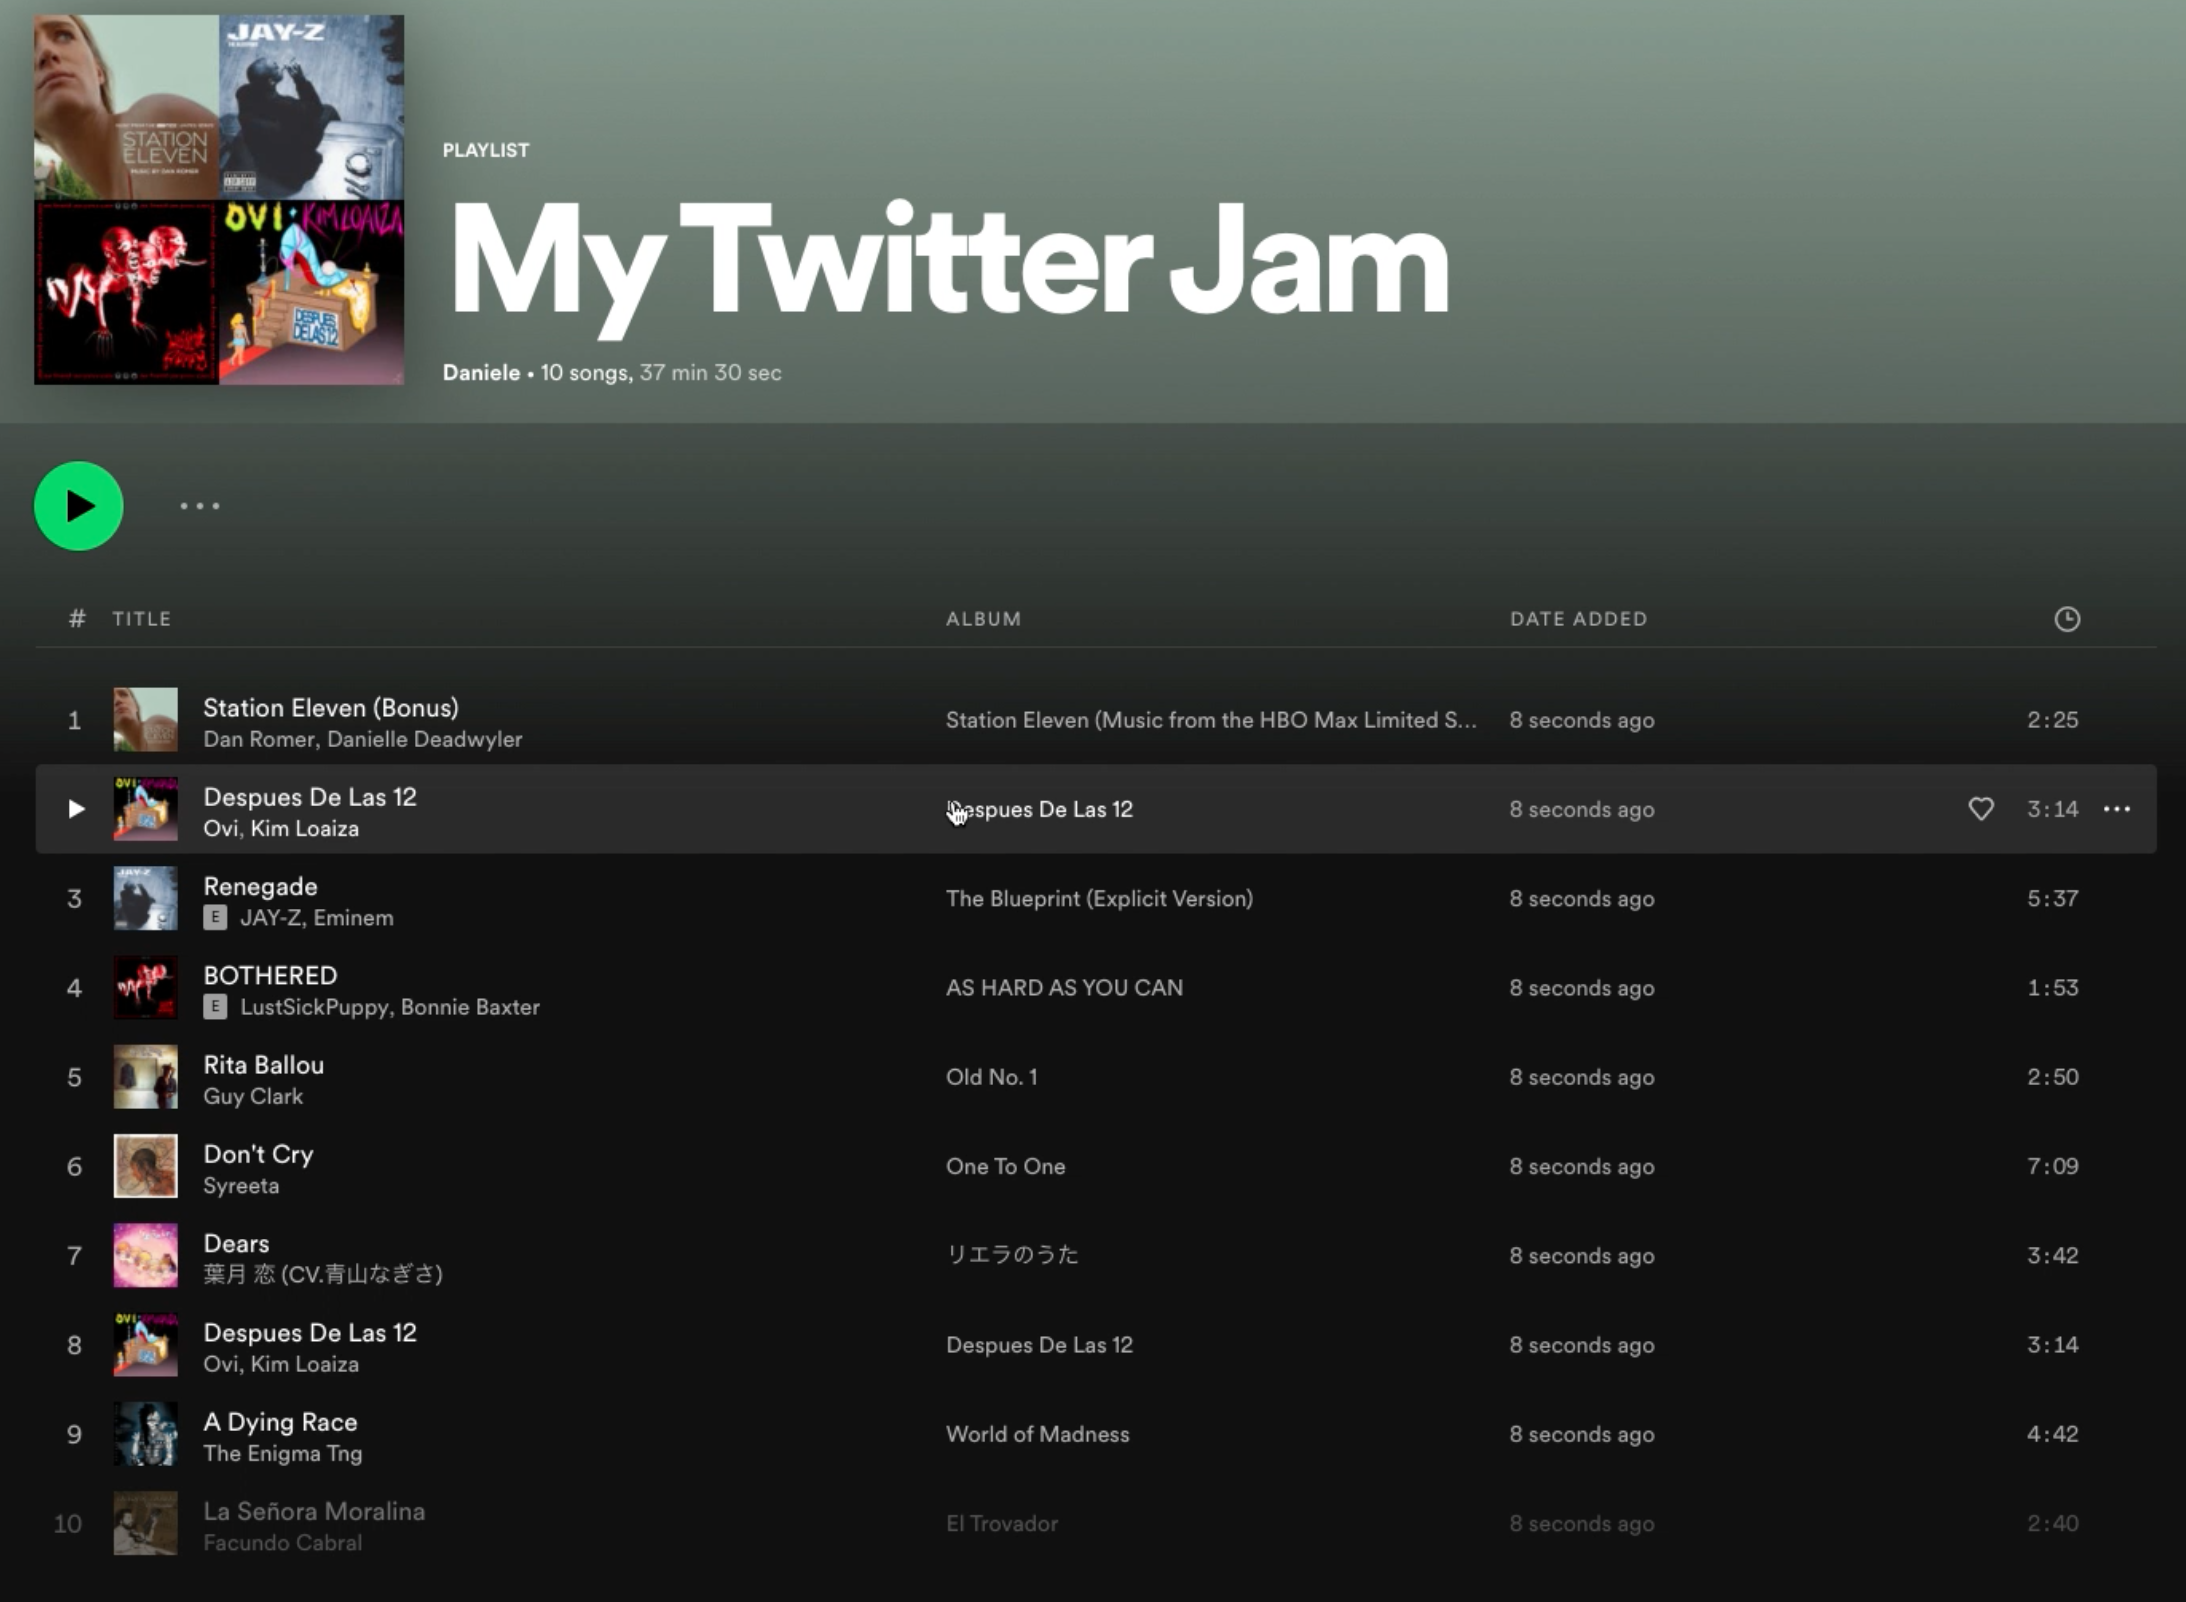This screenshot has width=2186, height=1602.
Task: Click the Explicit badge next to JAY-Z
Action: 217,918
